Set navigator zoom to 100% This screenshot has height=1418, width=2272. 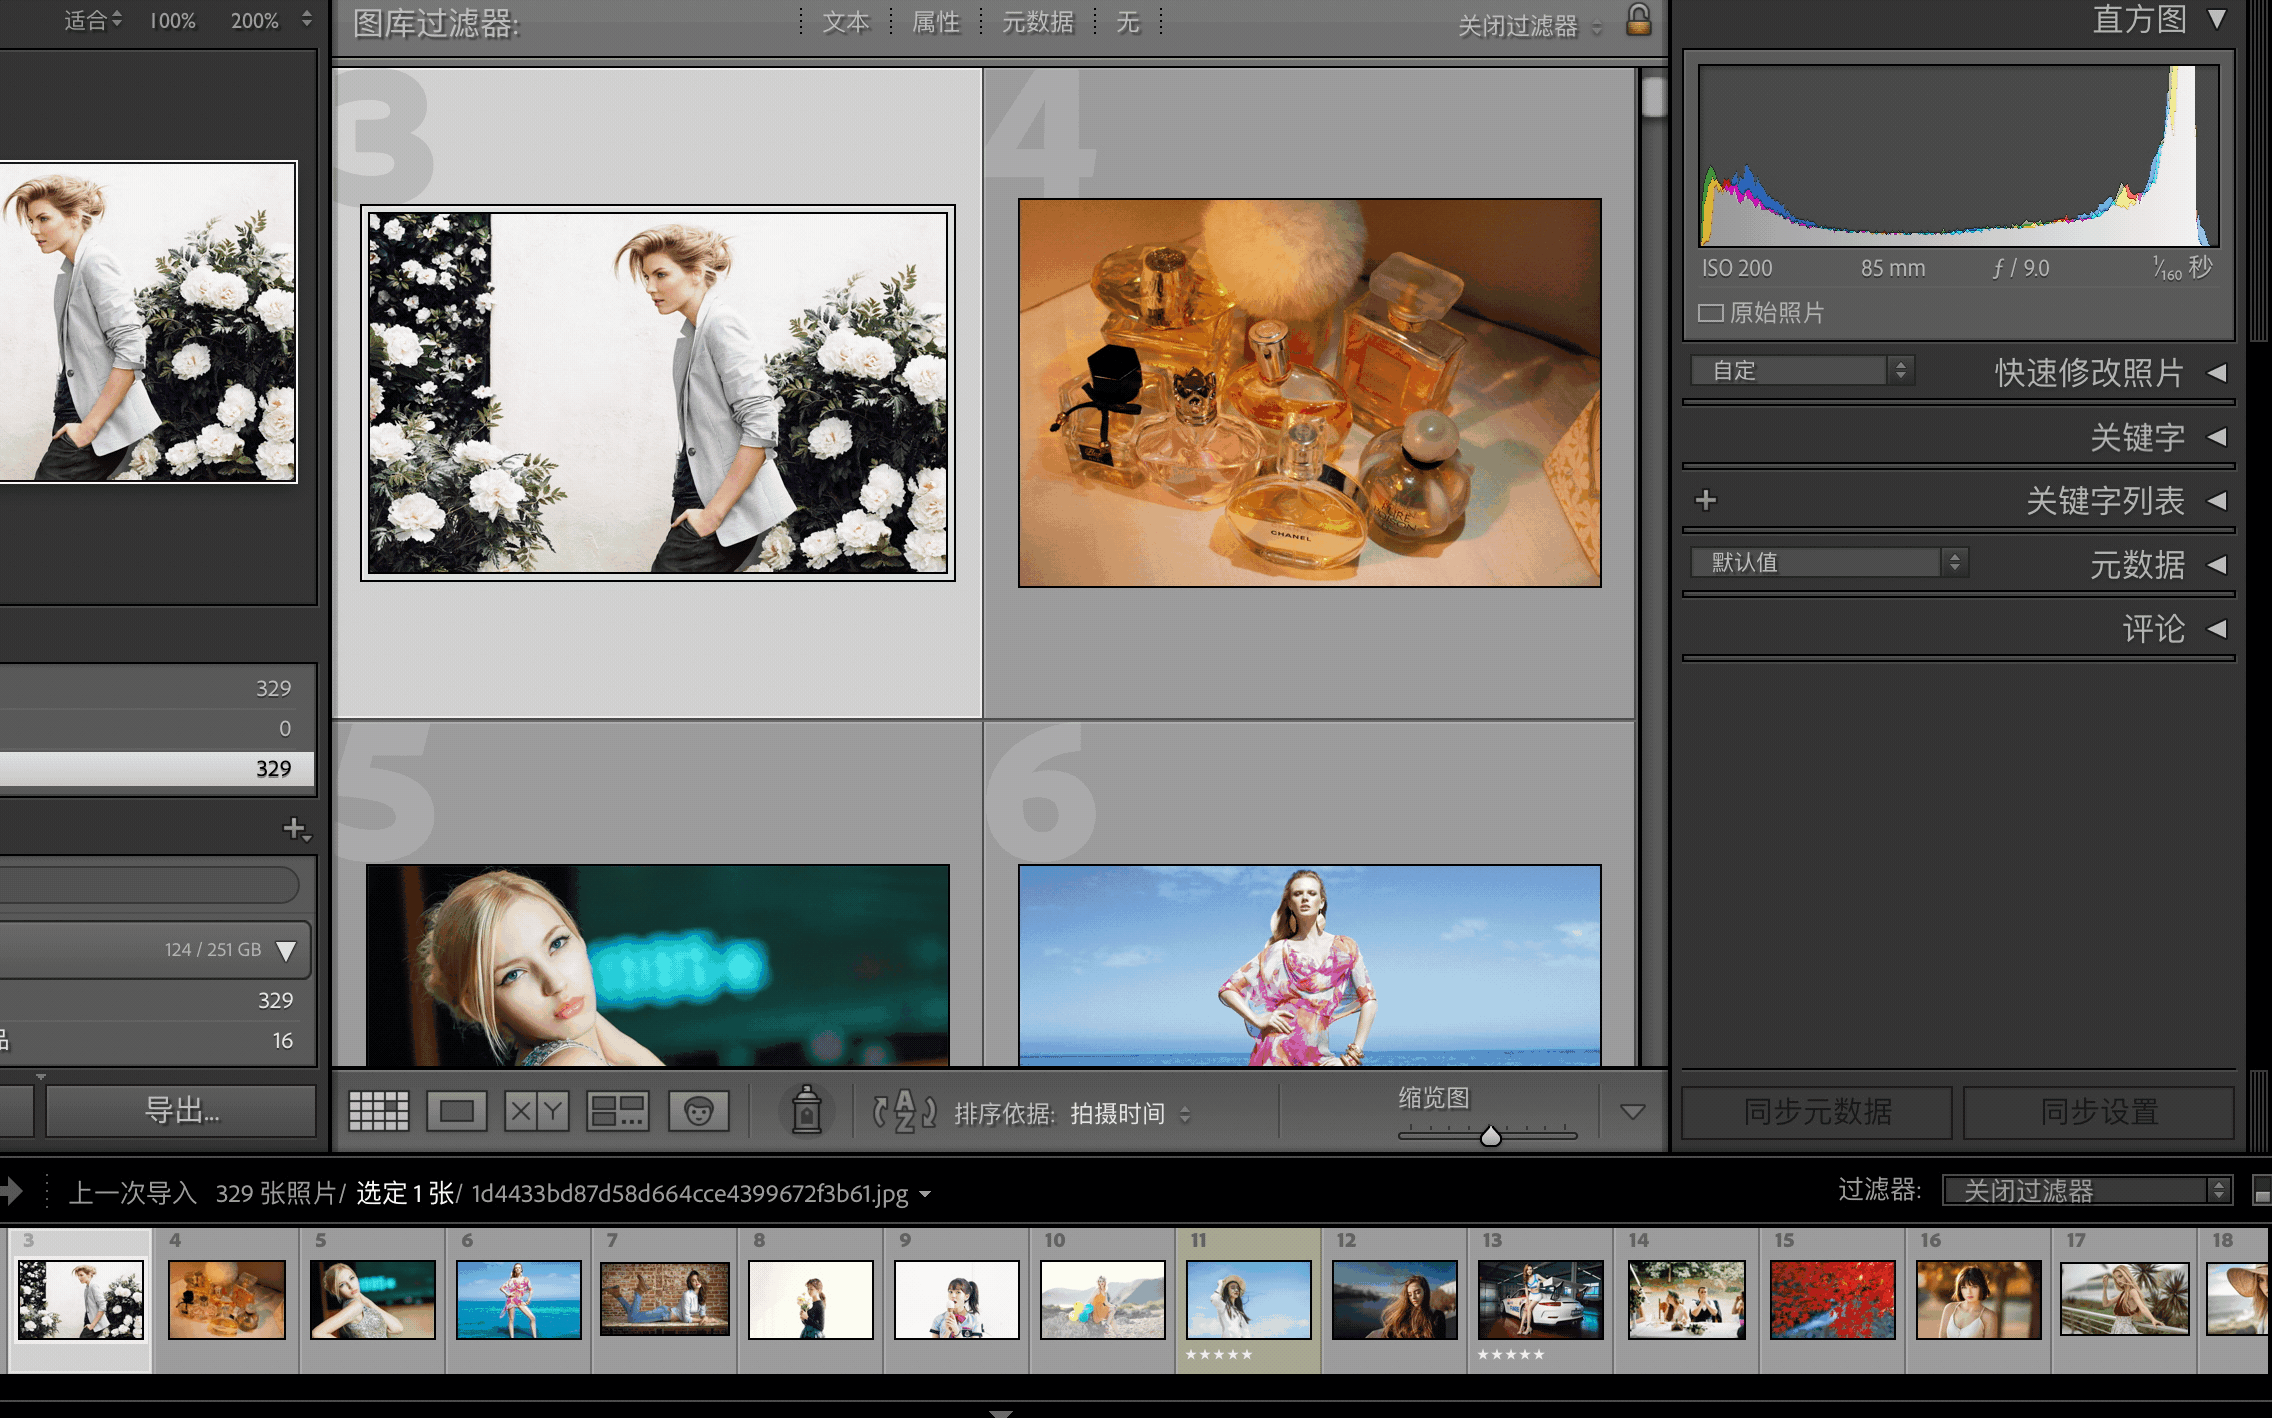pyautogui.click(x=172, y=20)
